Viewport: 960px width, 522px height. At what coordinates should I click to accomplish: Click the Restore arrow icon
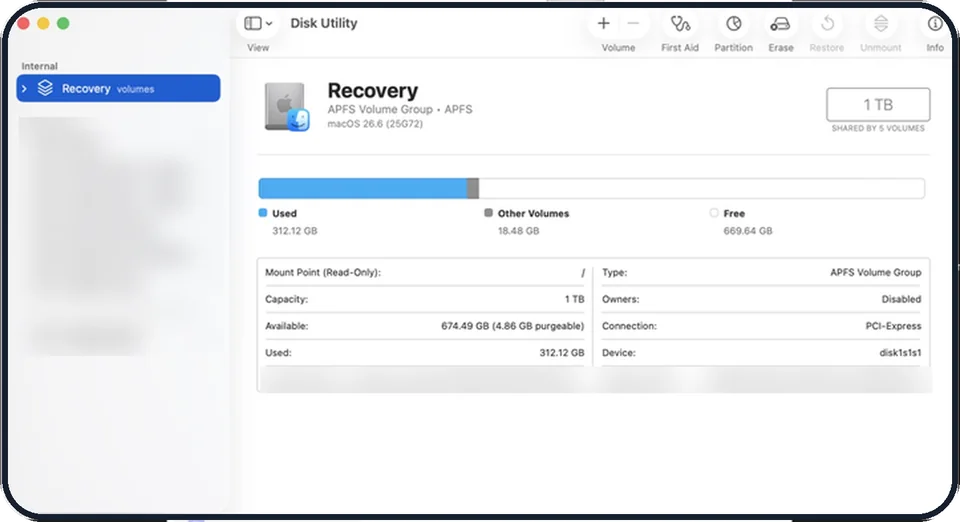click(827, 23)
